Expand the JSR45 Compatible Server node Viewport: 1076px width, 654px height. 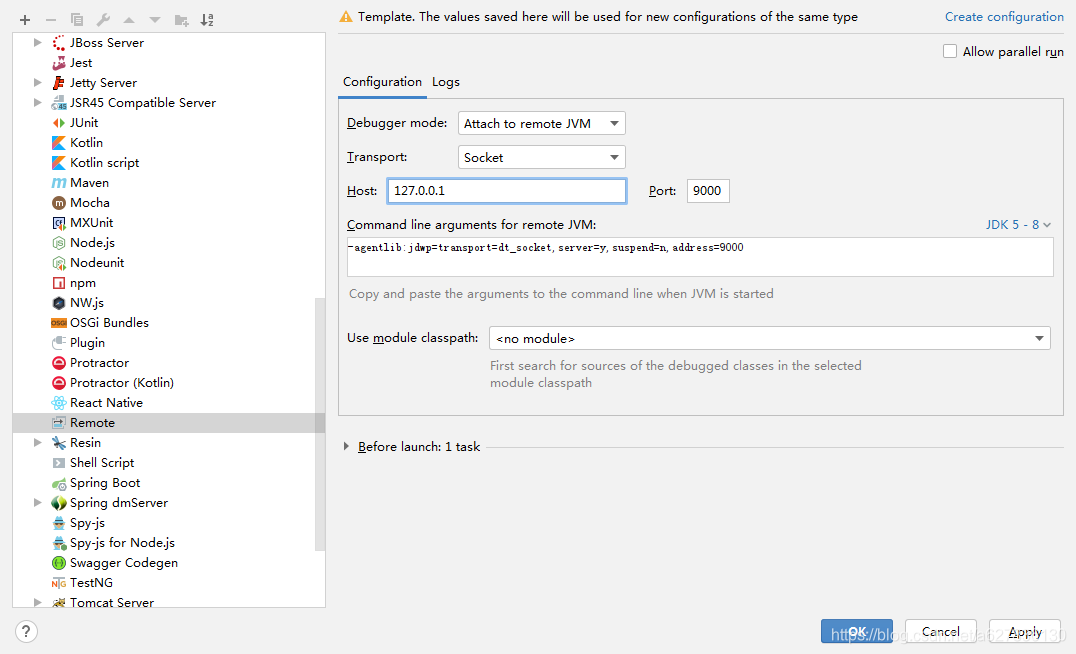[x=38, y=102]
